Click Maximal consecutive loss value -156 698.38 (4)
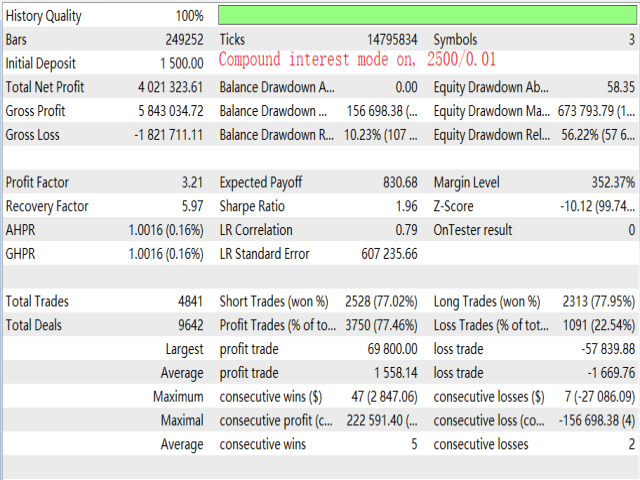This screenshot has height=480, width=640. tap(597, 420)
